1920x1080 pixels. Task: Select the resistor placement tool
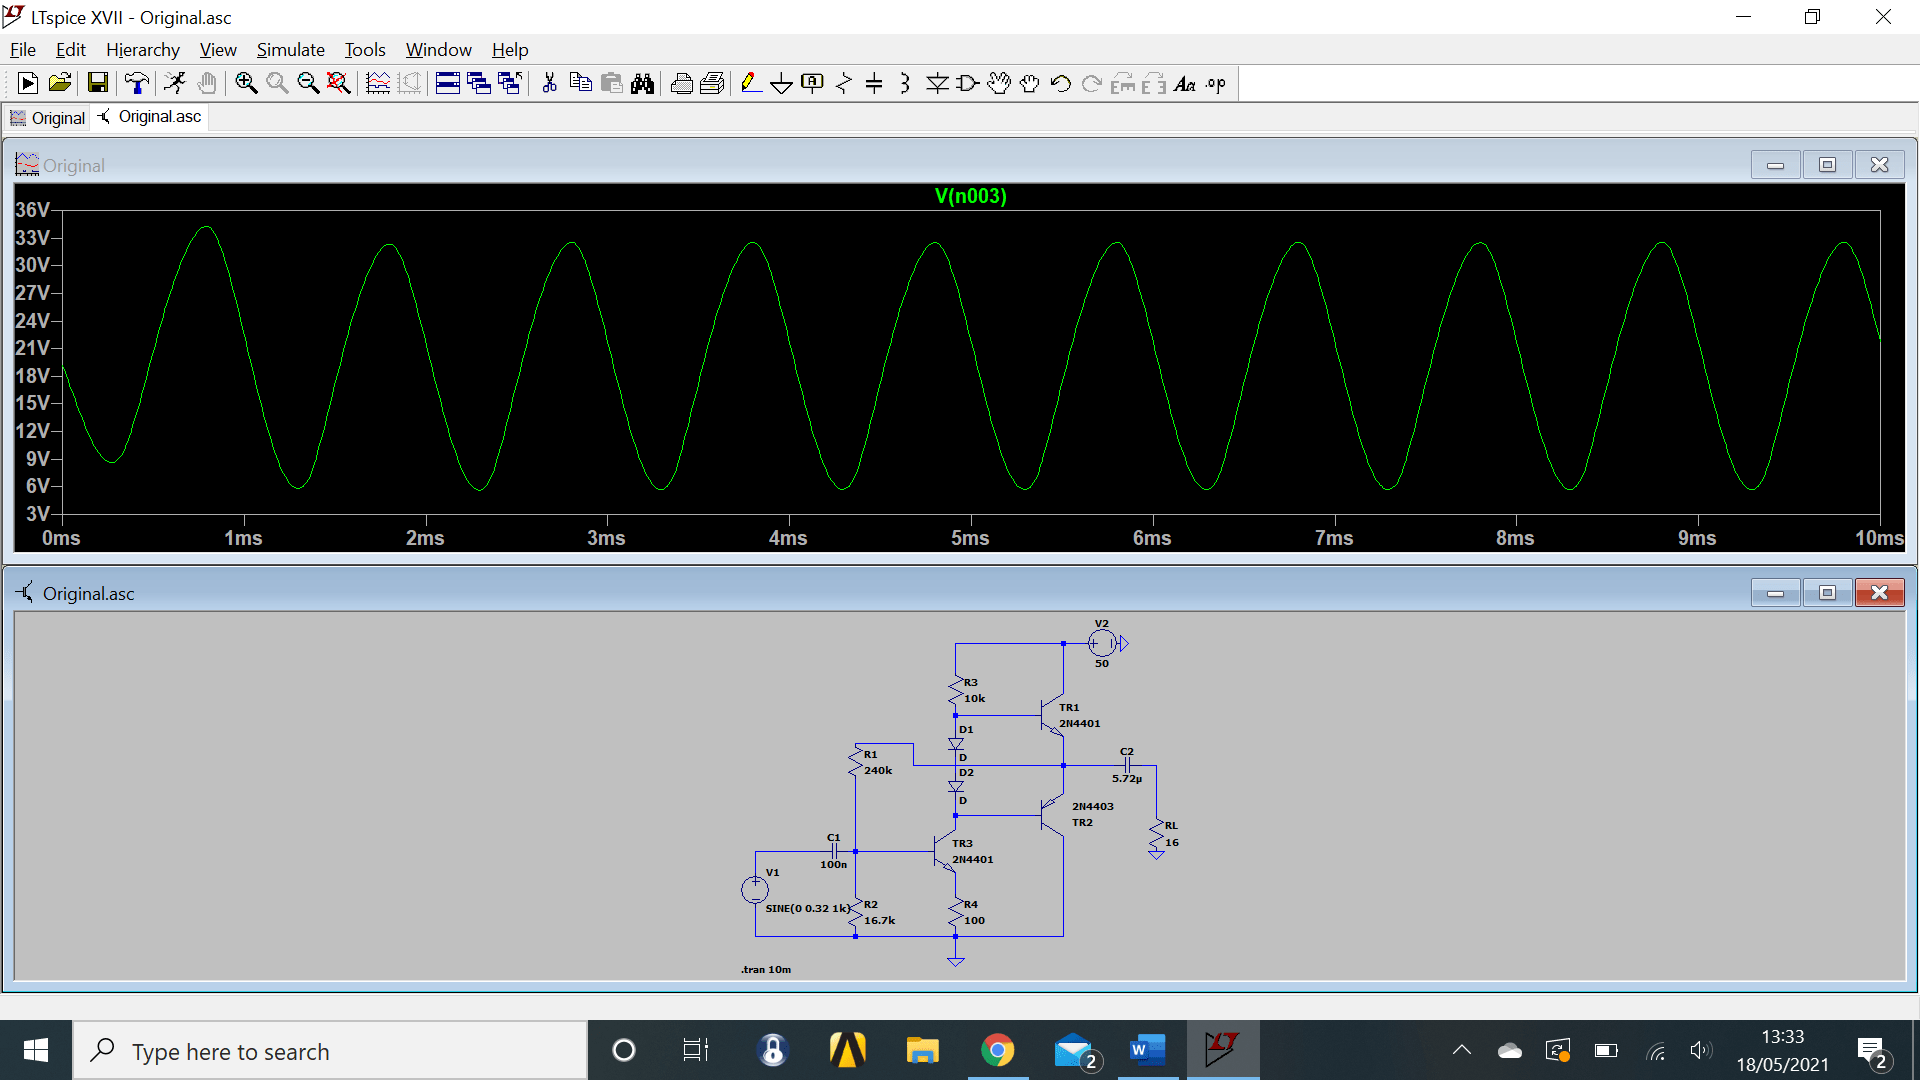tap(843, 83)
